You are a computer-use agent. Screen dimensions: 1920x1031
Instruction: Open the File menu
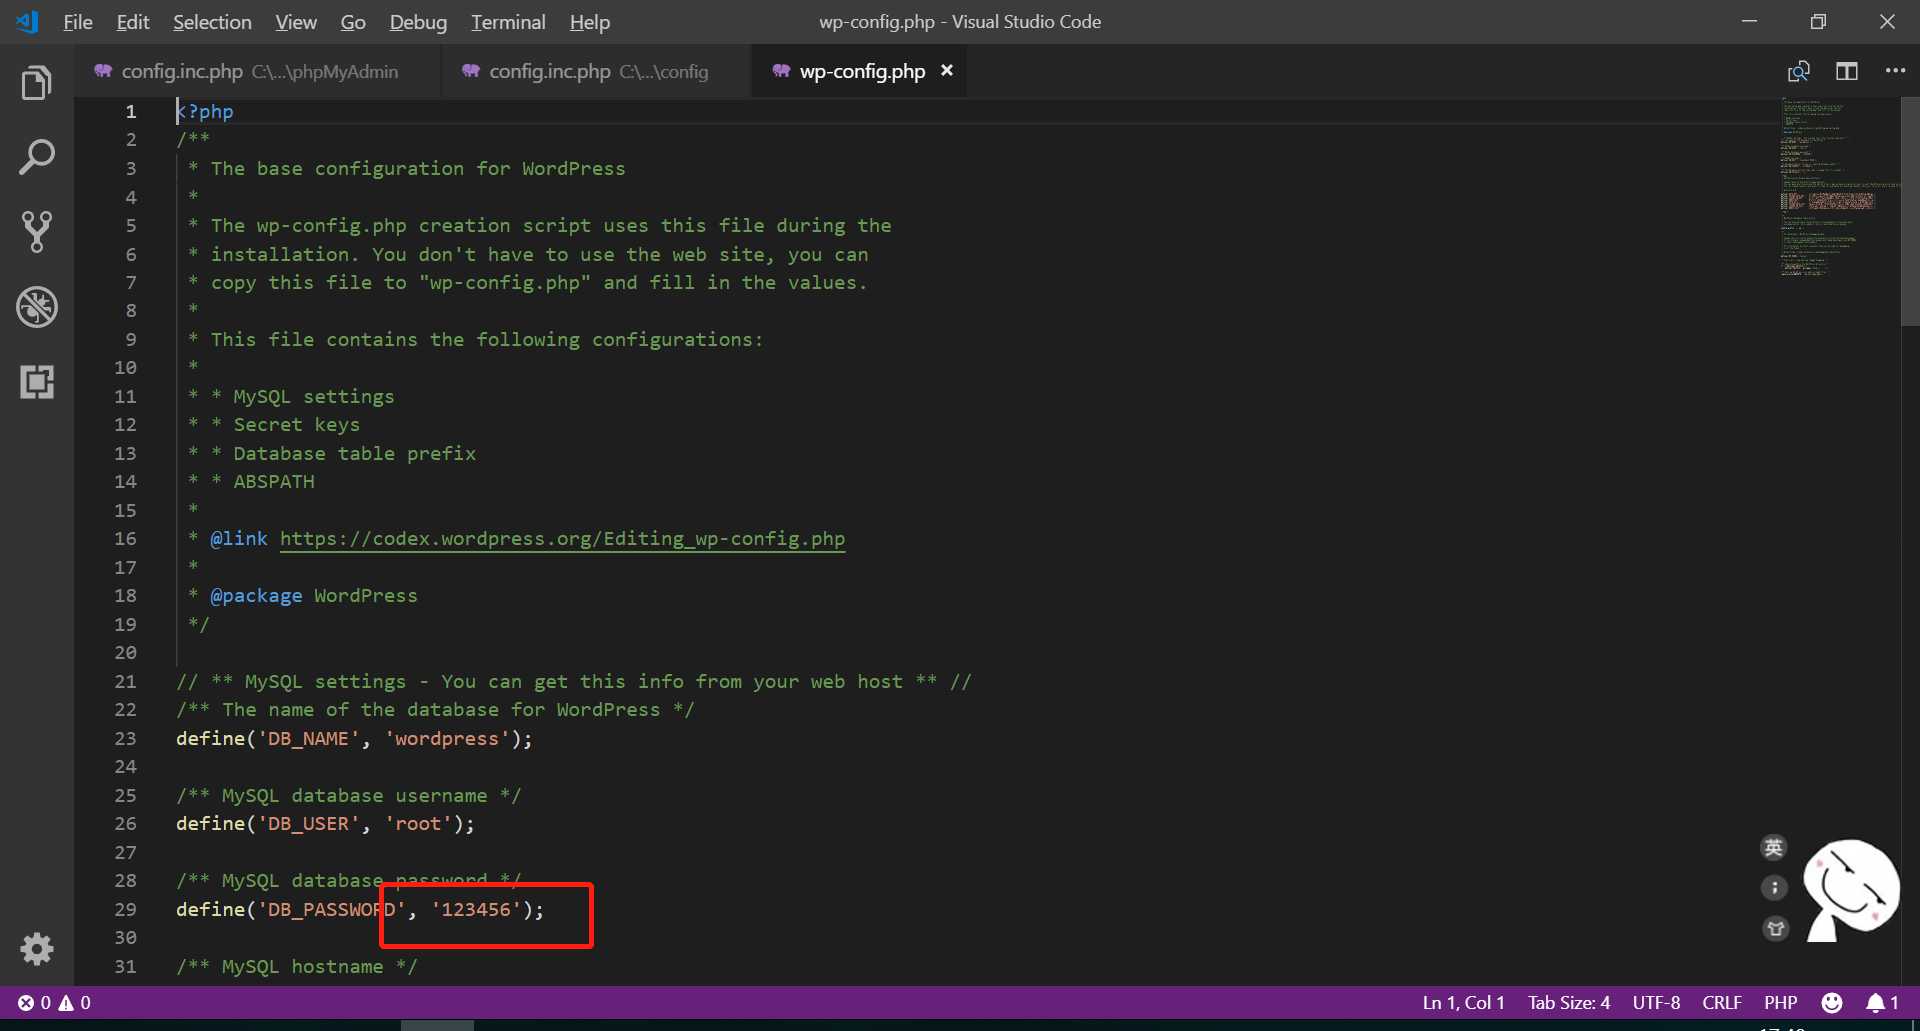click(x=77, y=22)
